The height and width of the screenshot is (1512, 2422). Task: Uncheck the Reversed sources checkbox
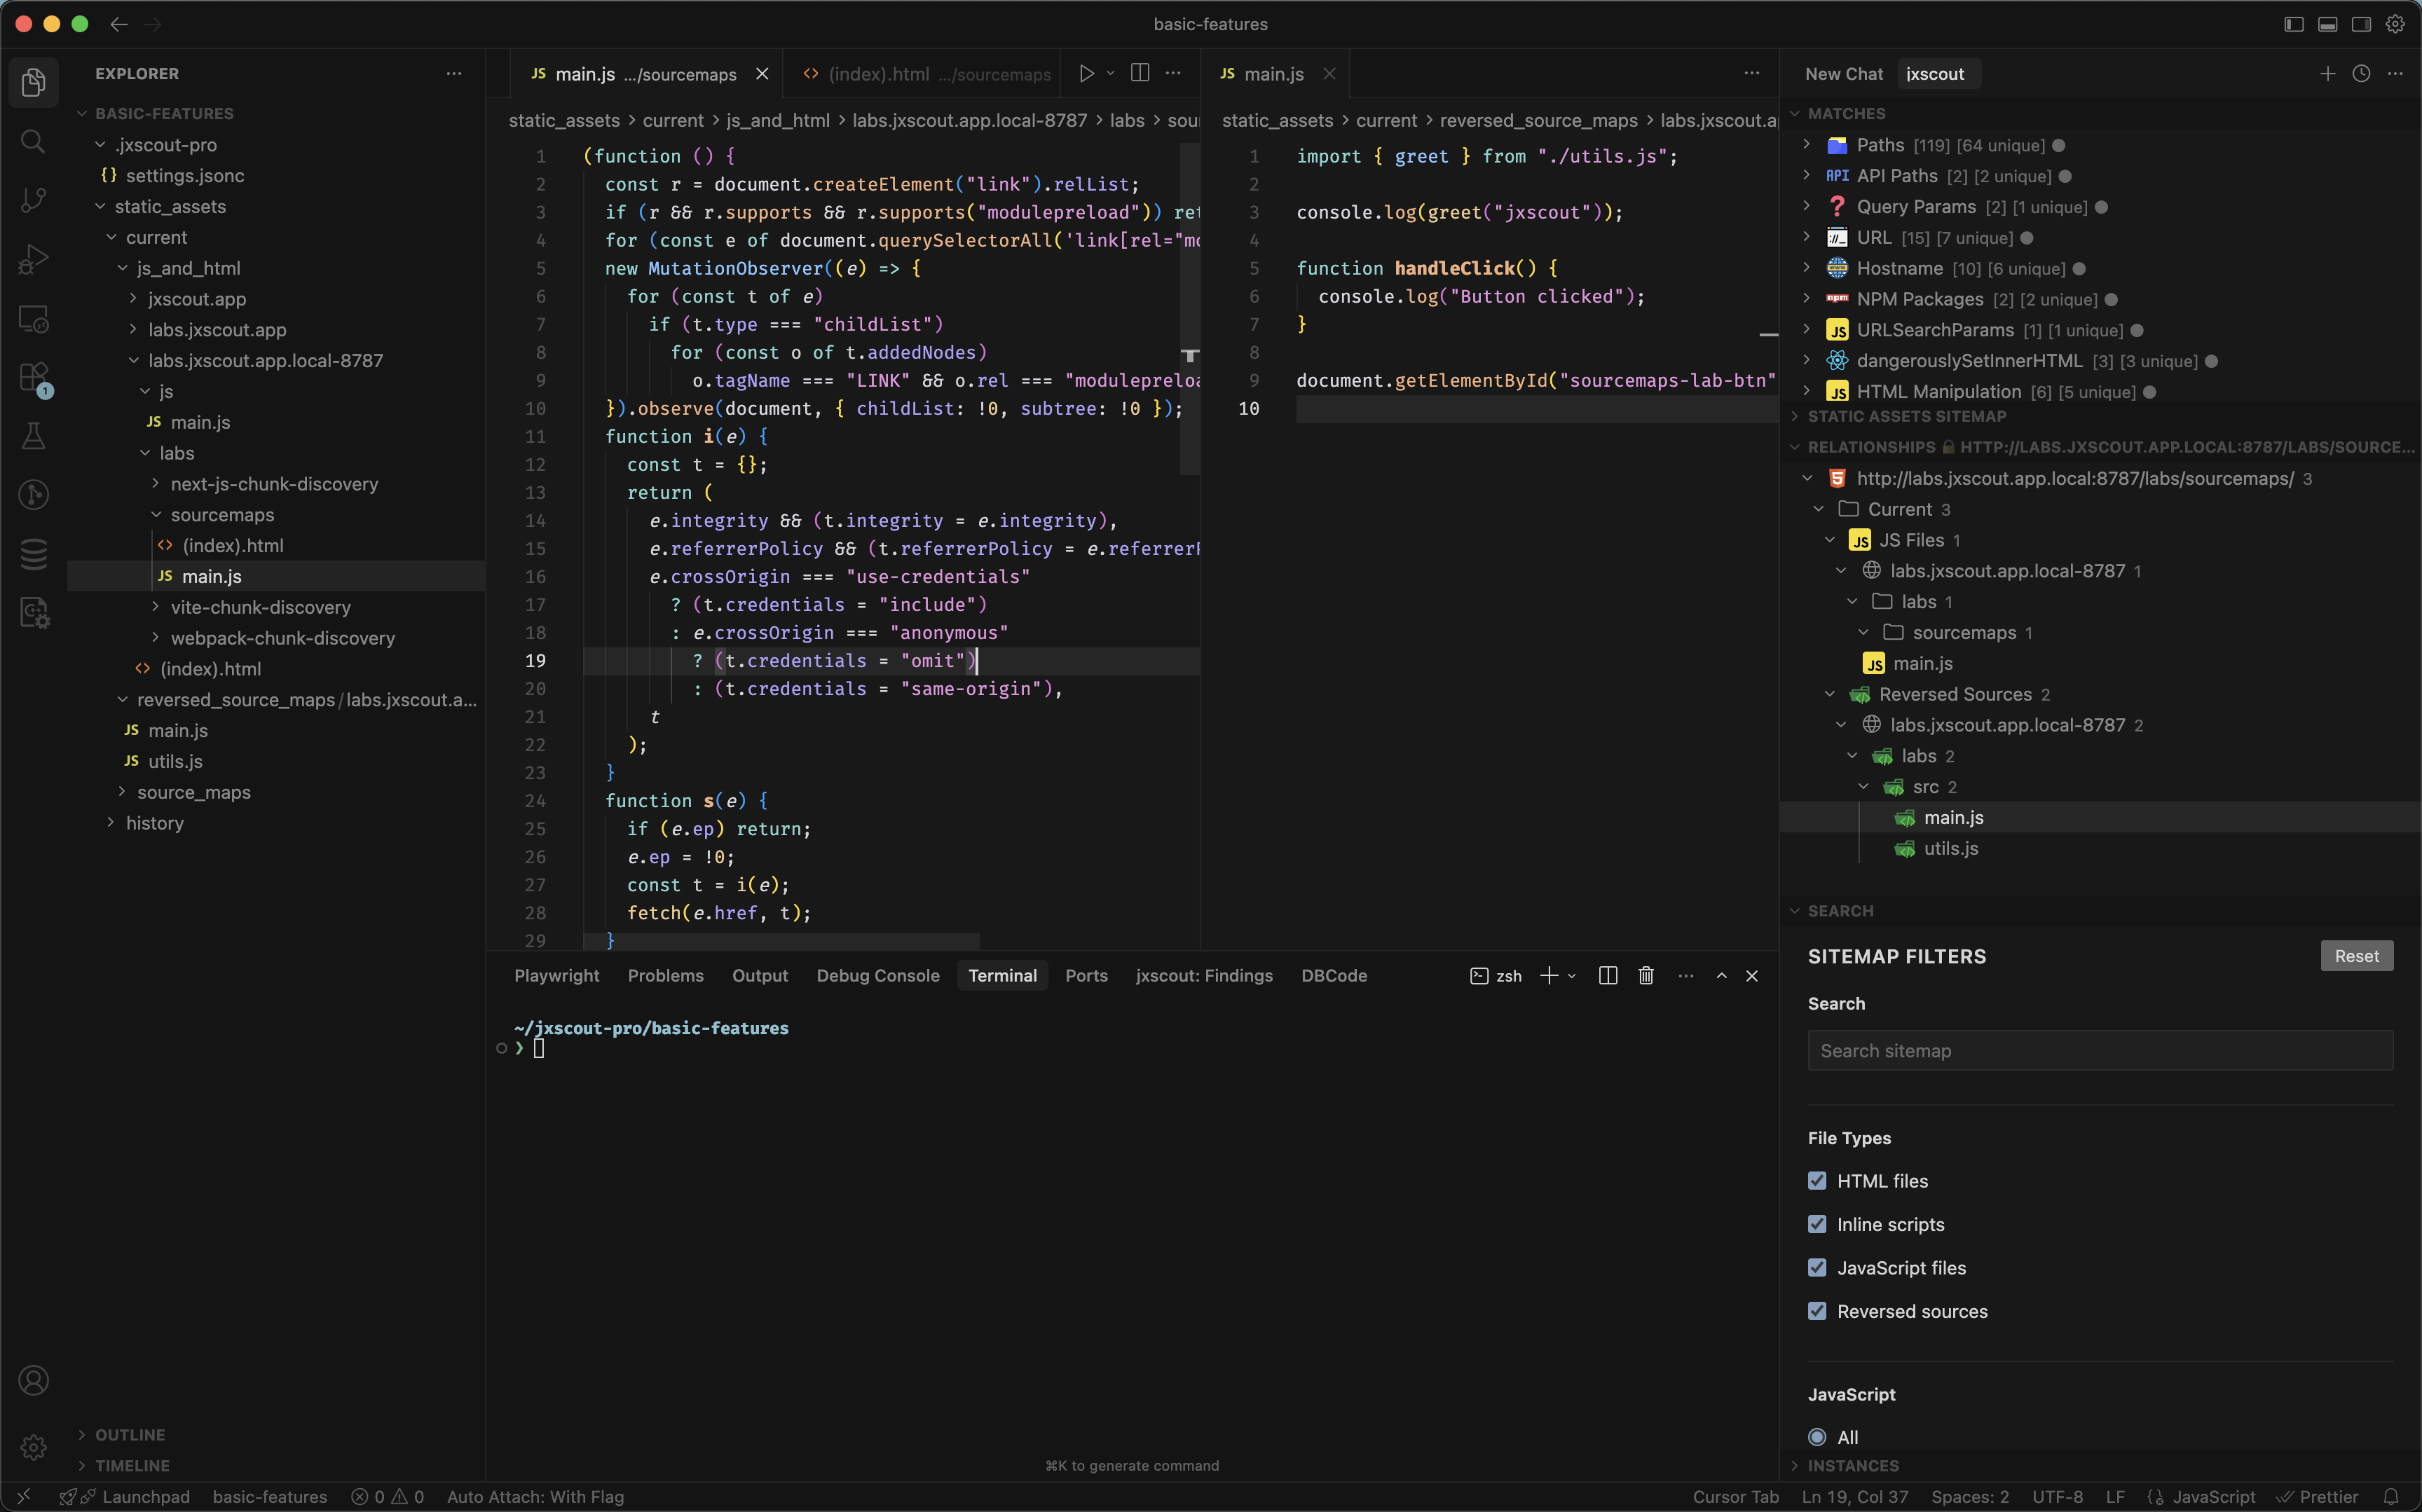tap(1817, 1311)
